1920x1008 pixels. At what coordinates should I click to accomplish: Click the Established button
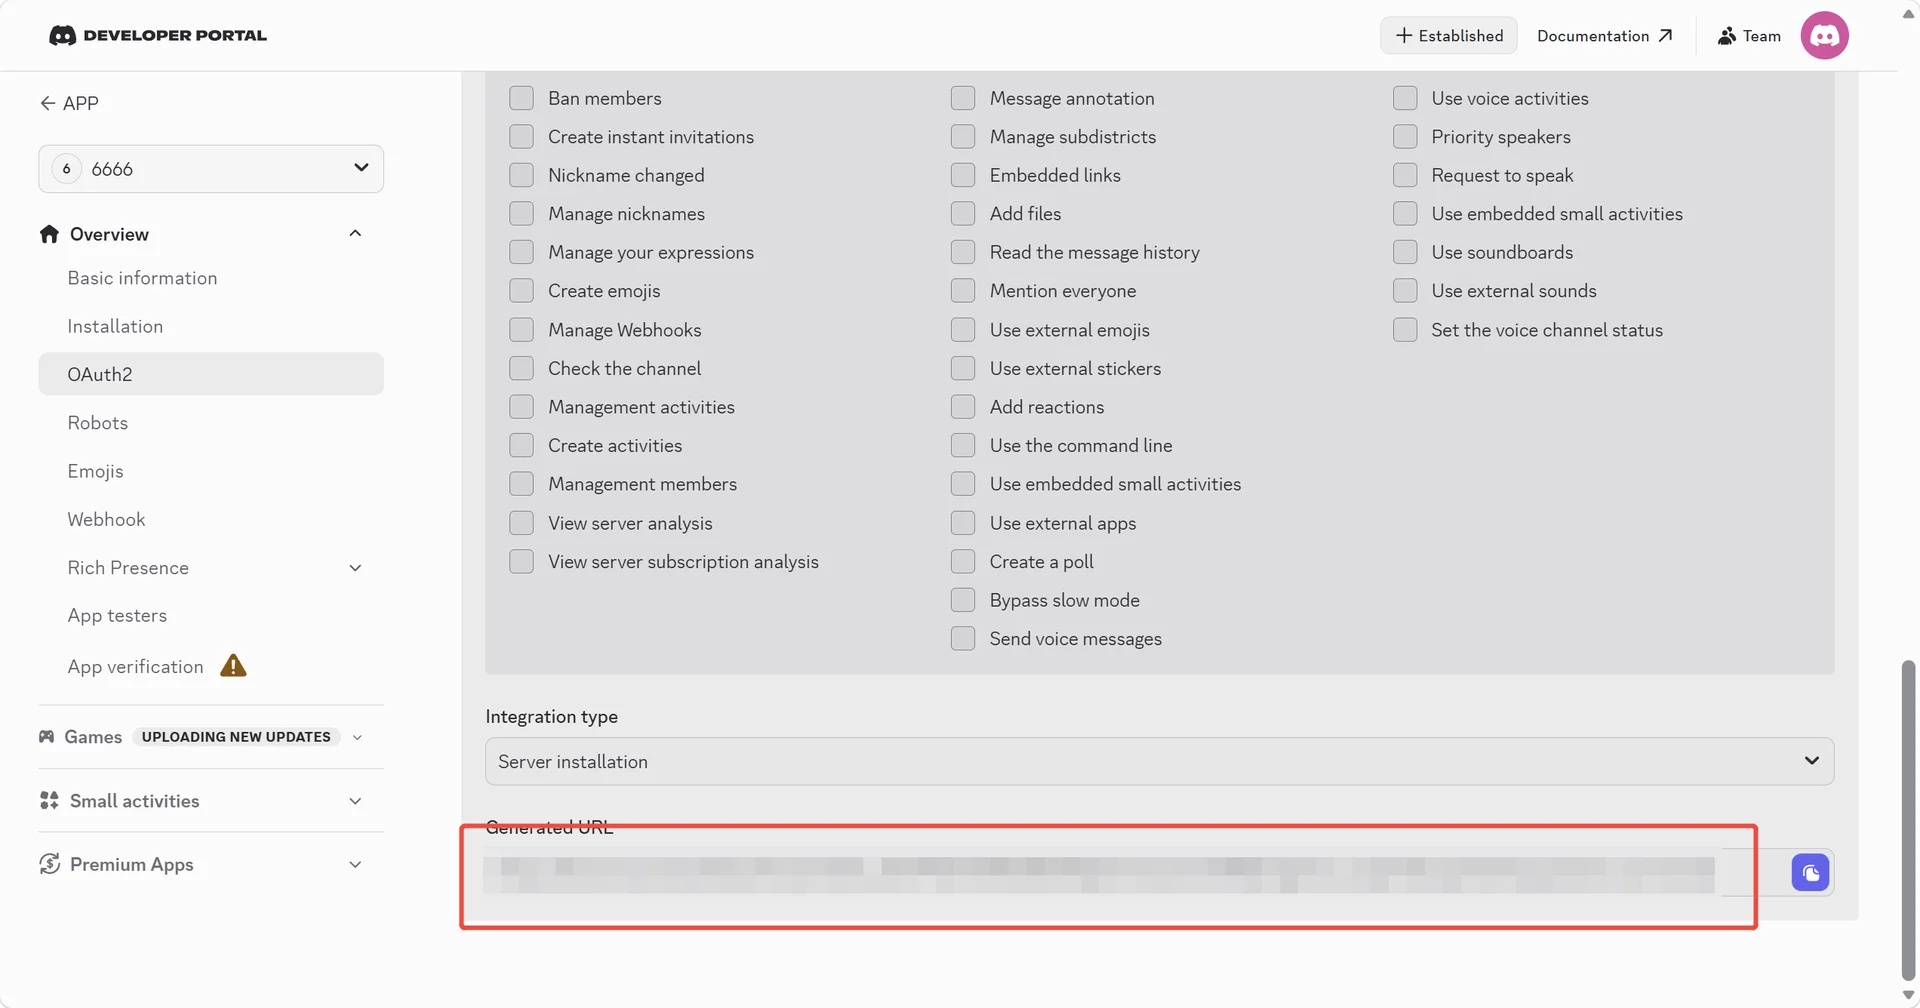1448,35
